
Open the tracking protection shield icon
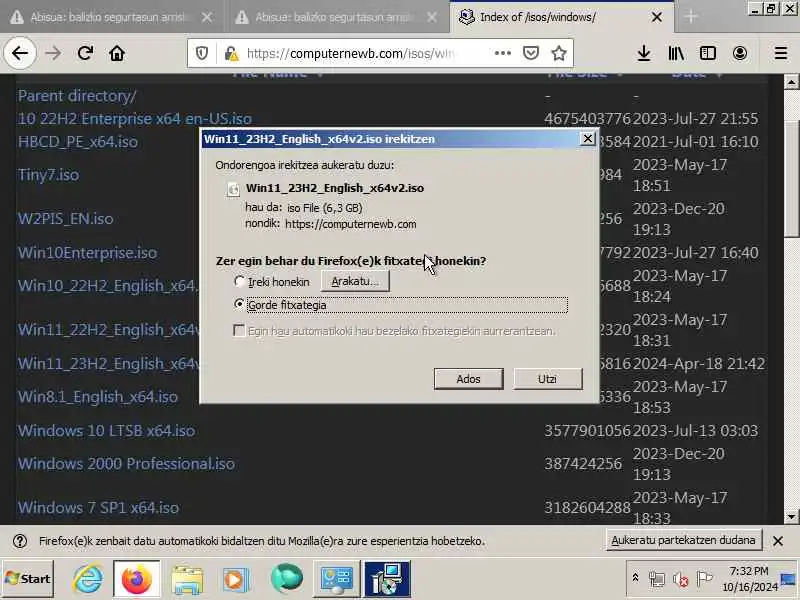pyautogui.click(x=202, y=53)
